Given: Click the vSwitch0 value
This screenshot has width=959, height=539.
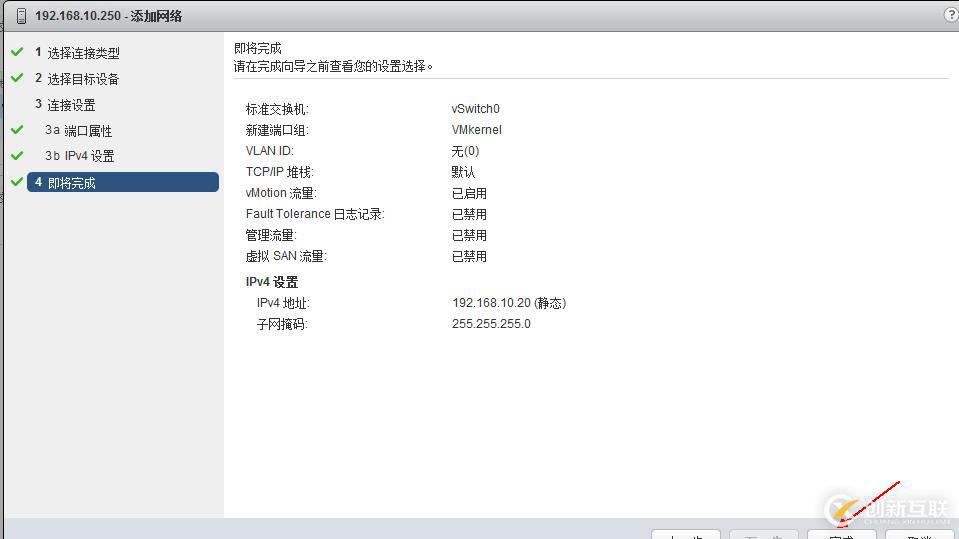Looking at the screenshot, I should click(x=475, y=109).
